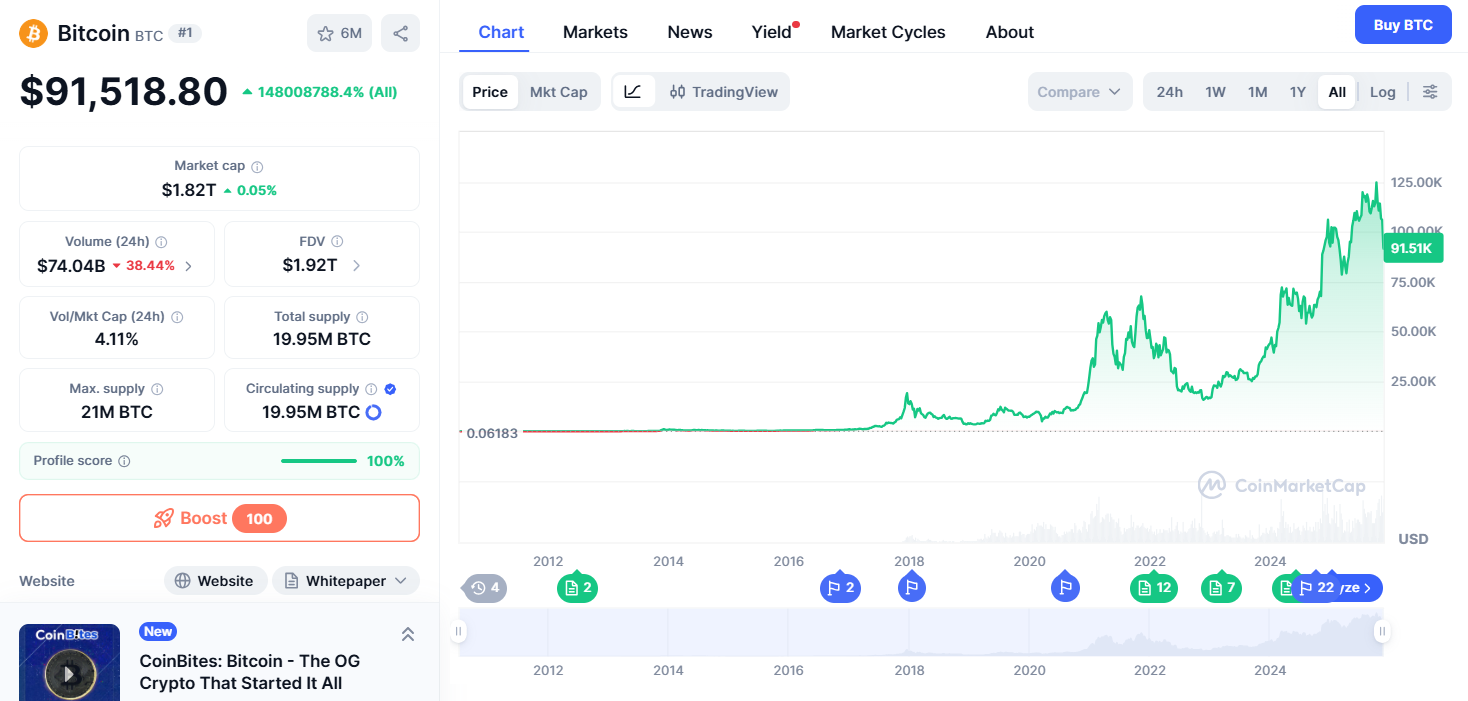Open the Markets tab
Screen dimensions: 1468x701
tap(595, 32)
